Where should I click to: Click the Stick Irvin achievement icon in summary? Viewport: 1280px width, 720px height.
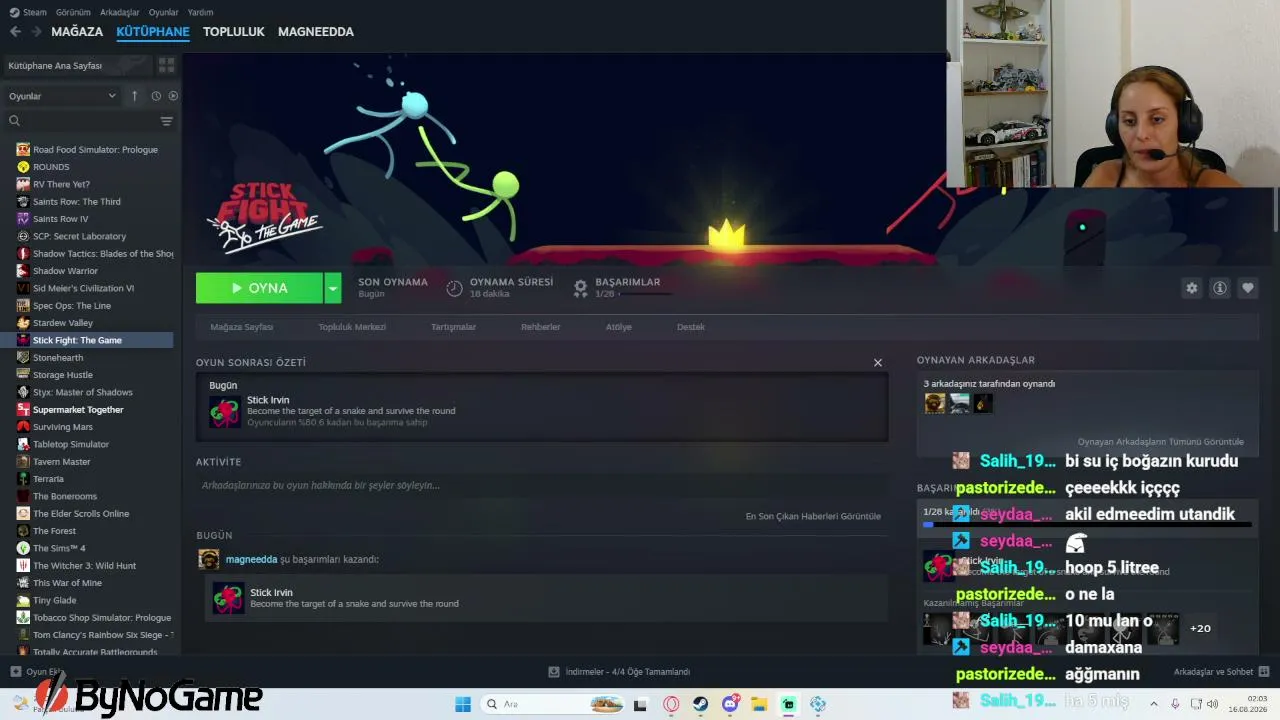[x=225, y=412]
